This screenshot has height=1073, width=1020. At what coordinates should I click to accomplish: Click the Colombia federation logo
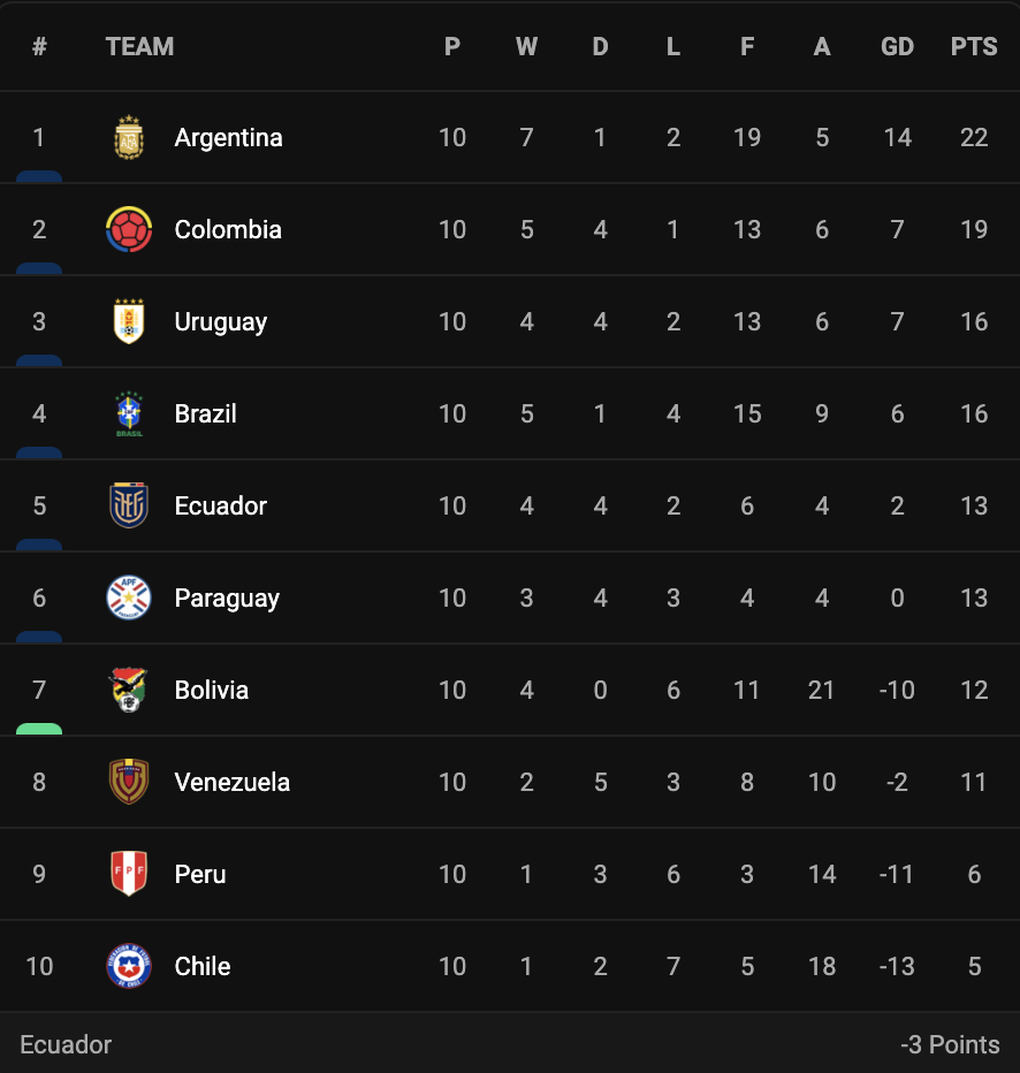tap(129, 229)
